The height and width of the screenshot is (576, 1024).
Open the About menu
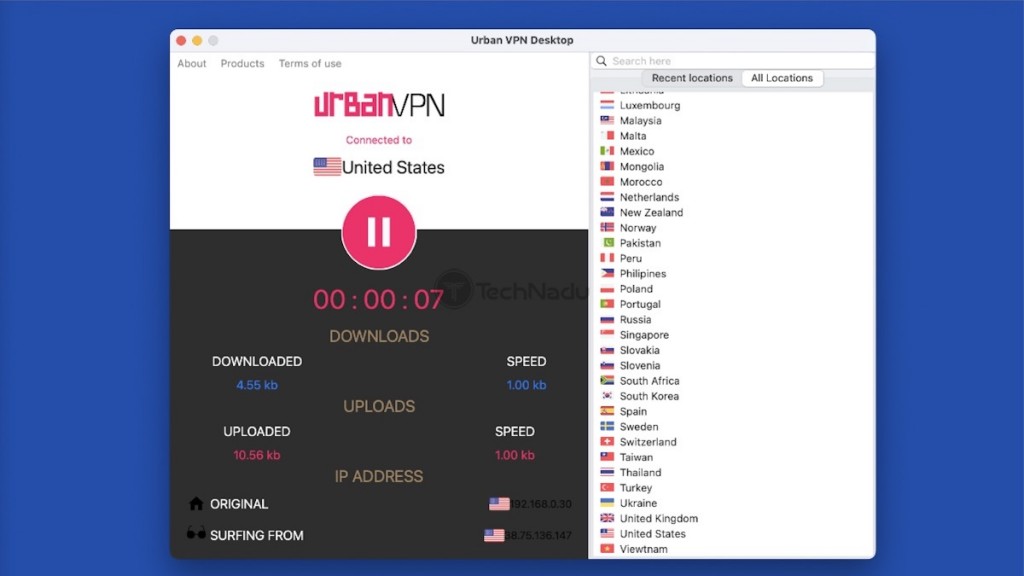(191, 63)
